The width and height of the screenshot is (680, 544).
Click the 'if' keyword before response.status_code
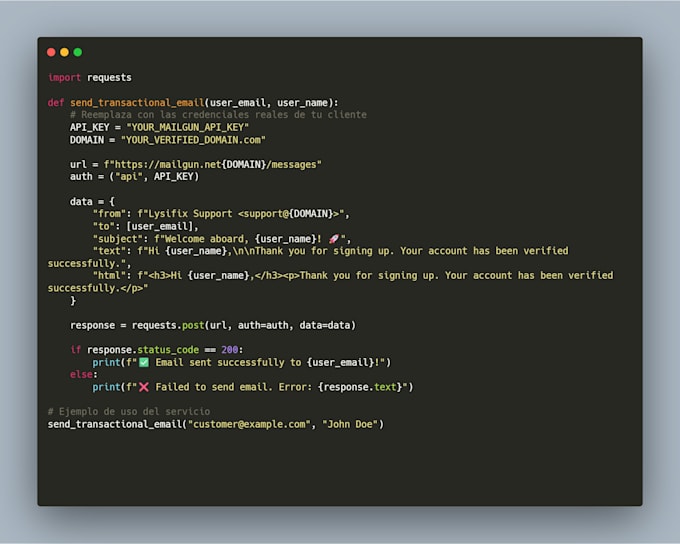[x=75, y=350]
